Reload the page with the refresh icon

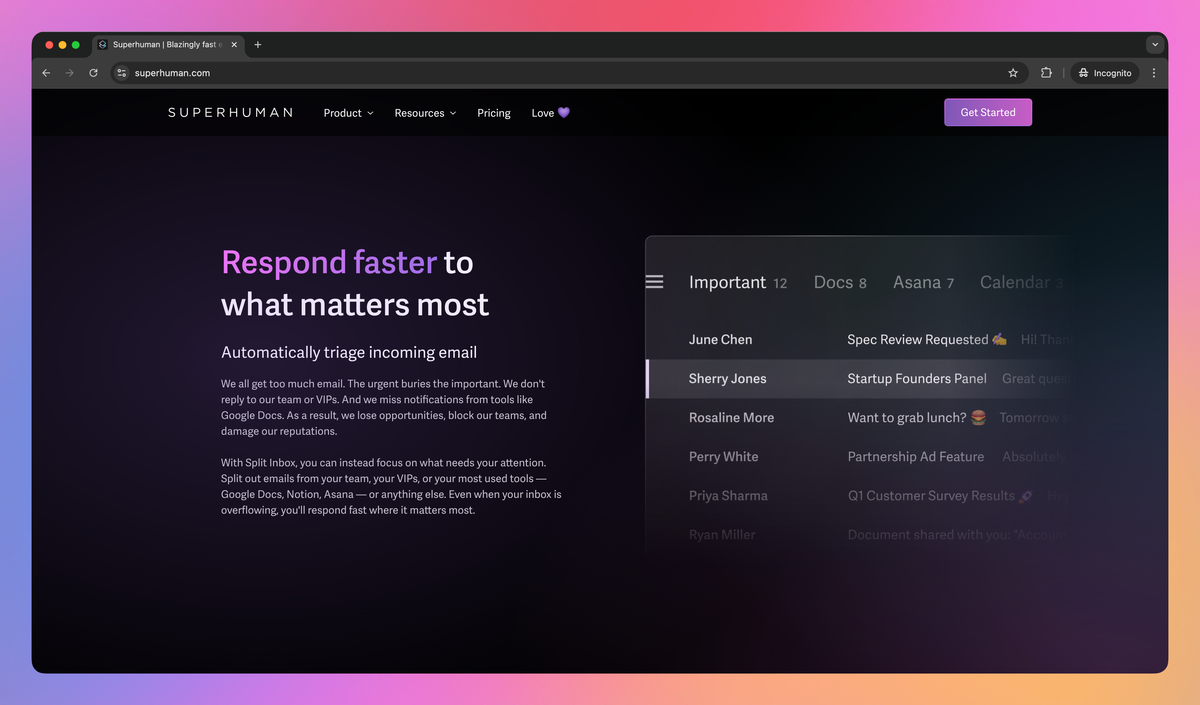tap(94, 73)
